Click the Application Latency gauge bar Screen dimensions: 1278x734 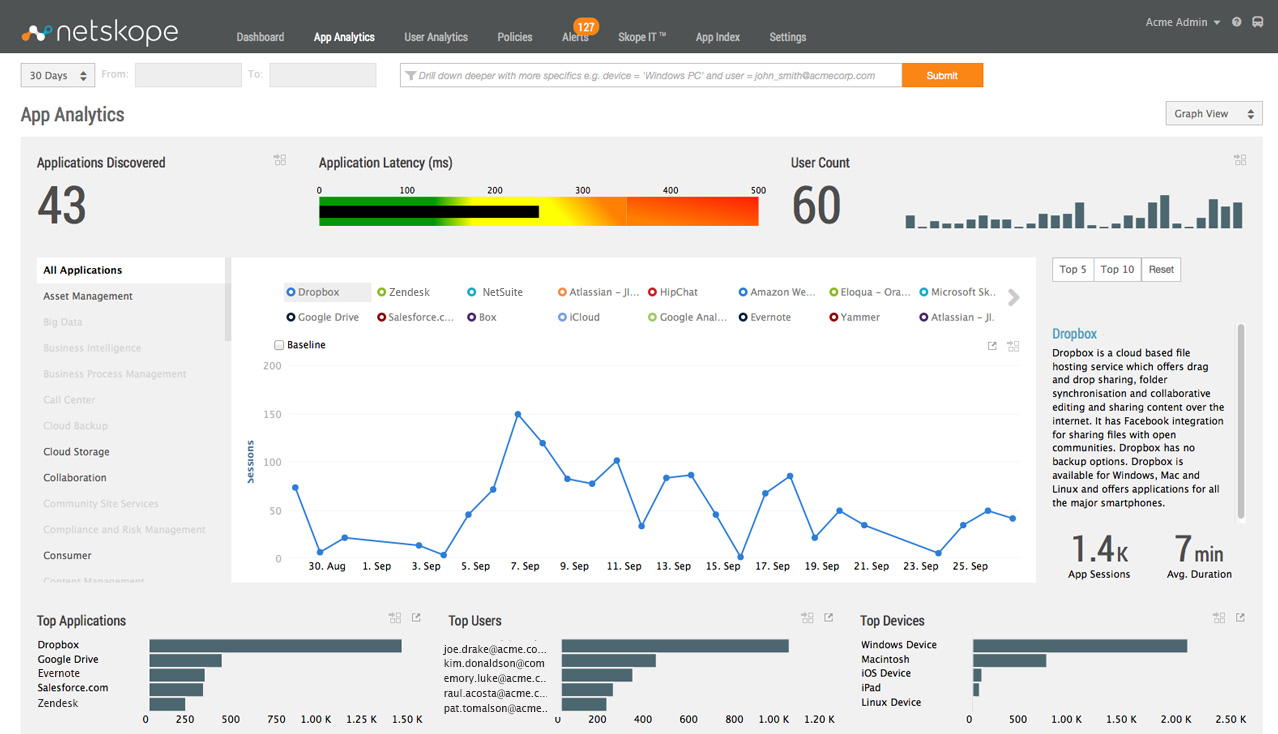(x=538, y=211)
